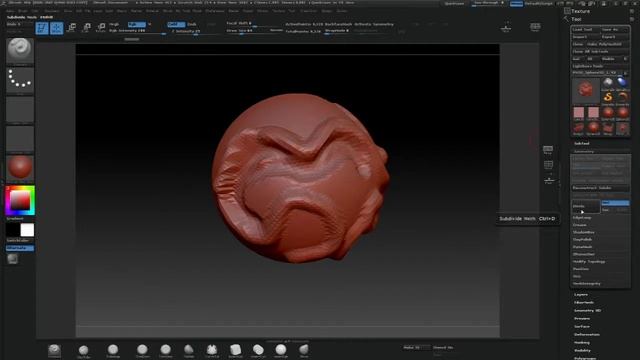Click the Lightbox Tools button

pos(600,66)
